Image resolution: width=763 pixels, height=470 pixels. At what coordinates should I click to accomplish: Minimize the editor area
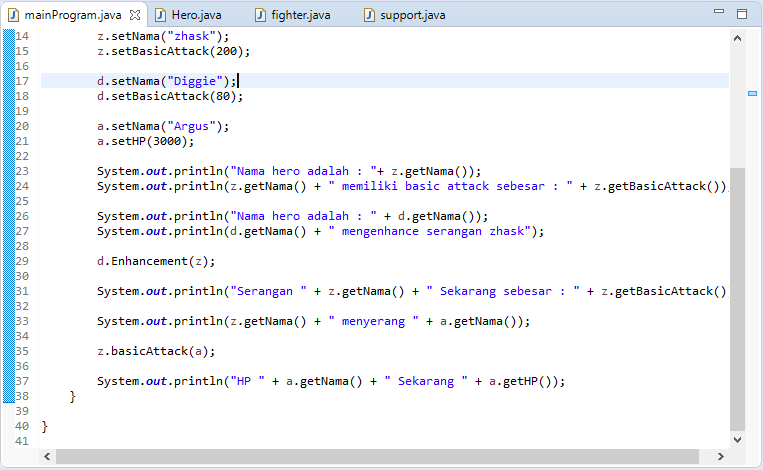[719, 11]
